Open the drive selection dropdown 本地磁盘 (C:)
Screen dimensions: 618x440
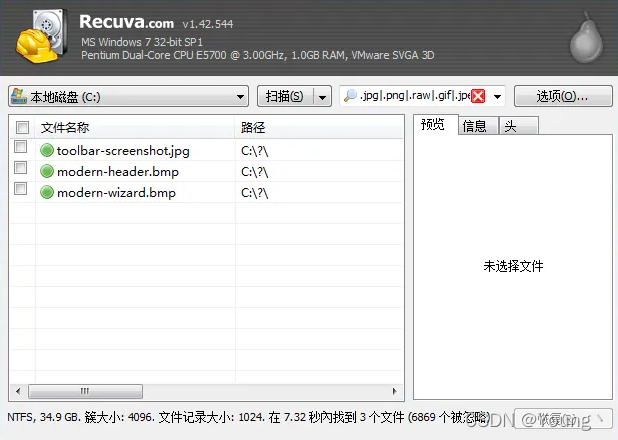[x=128, y=96]
